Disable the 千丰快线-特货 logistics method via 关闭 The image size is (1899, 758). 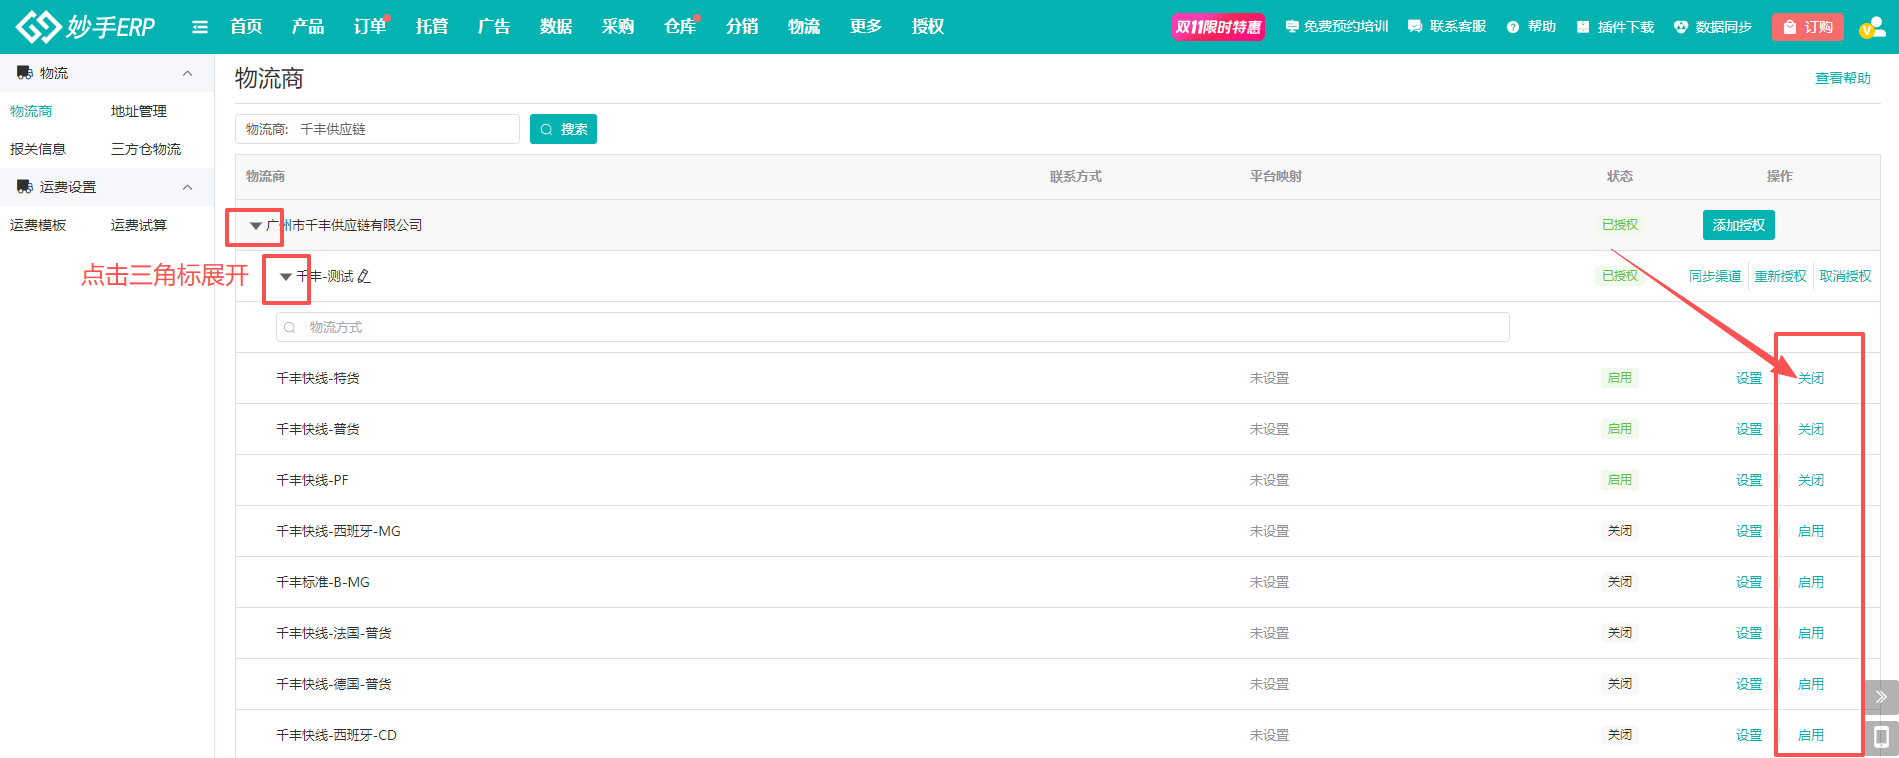[1810, 378]
